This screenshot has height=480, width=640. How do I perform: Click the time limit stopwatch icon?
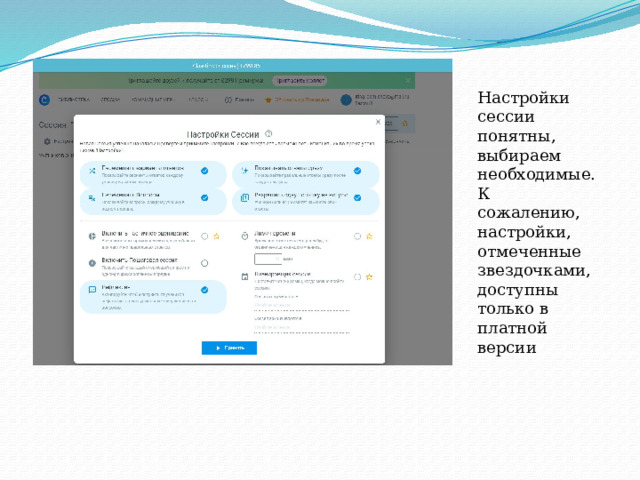tap(244, 236)
